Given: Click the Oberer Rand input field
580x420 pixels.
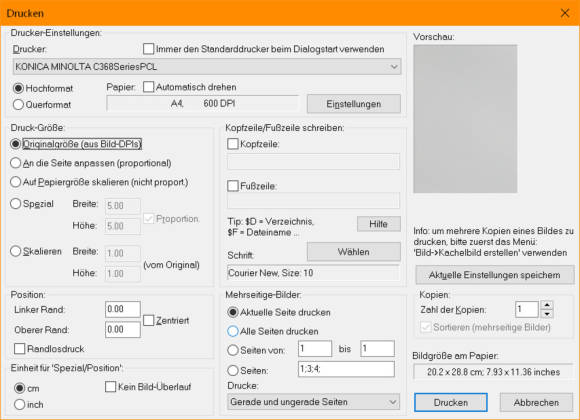Looking at the screenshot, I should point(123,329).
